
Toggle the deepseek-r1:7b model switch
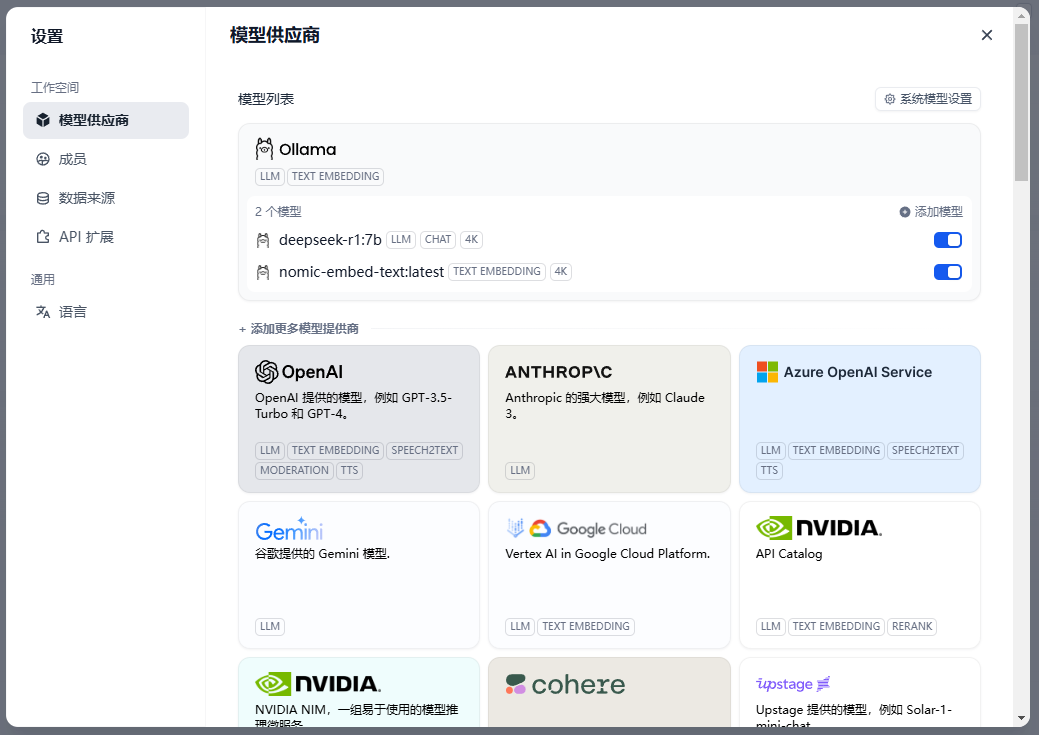[948, 240]
